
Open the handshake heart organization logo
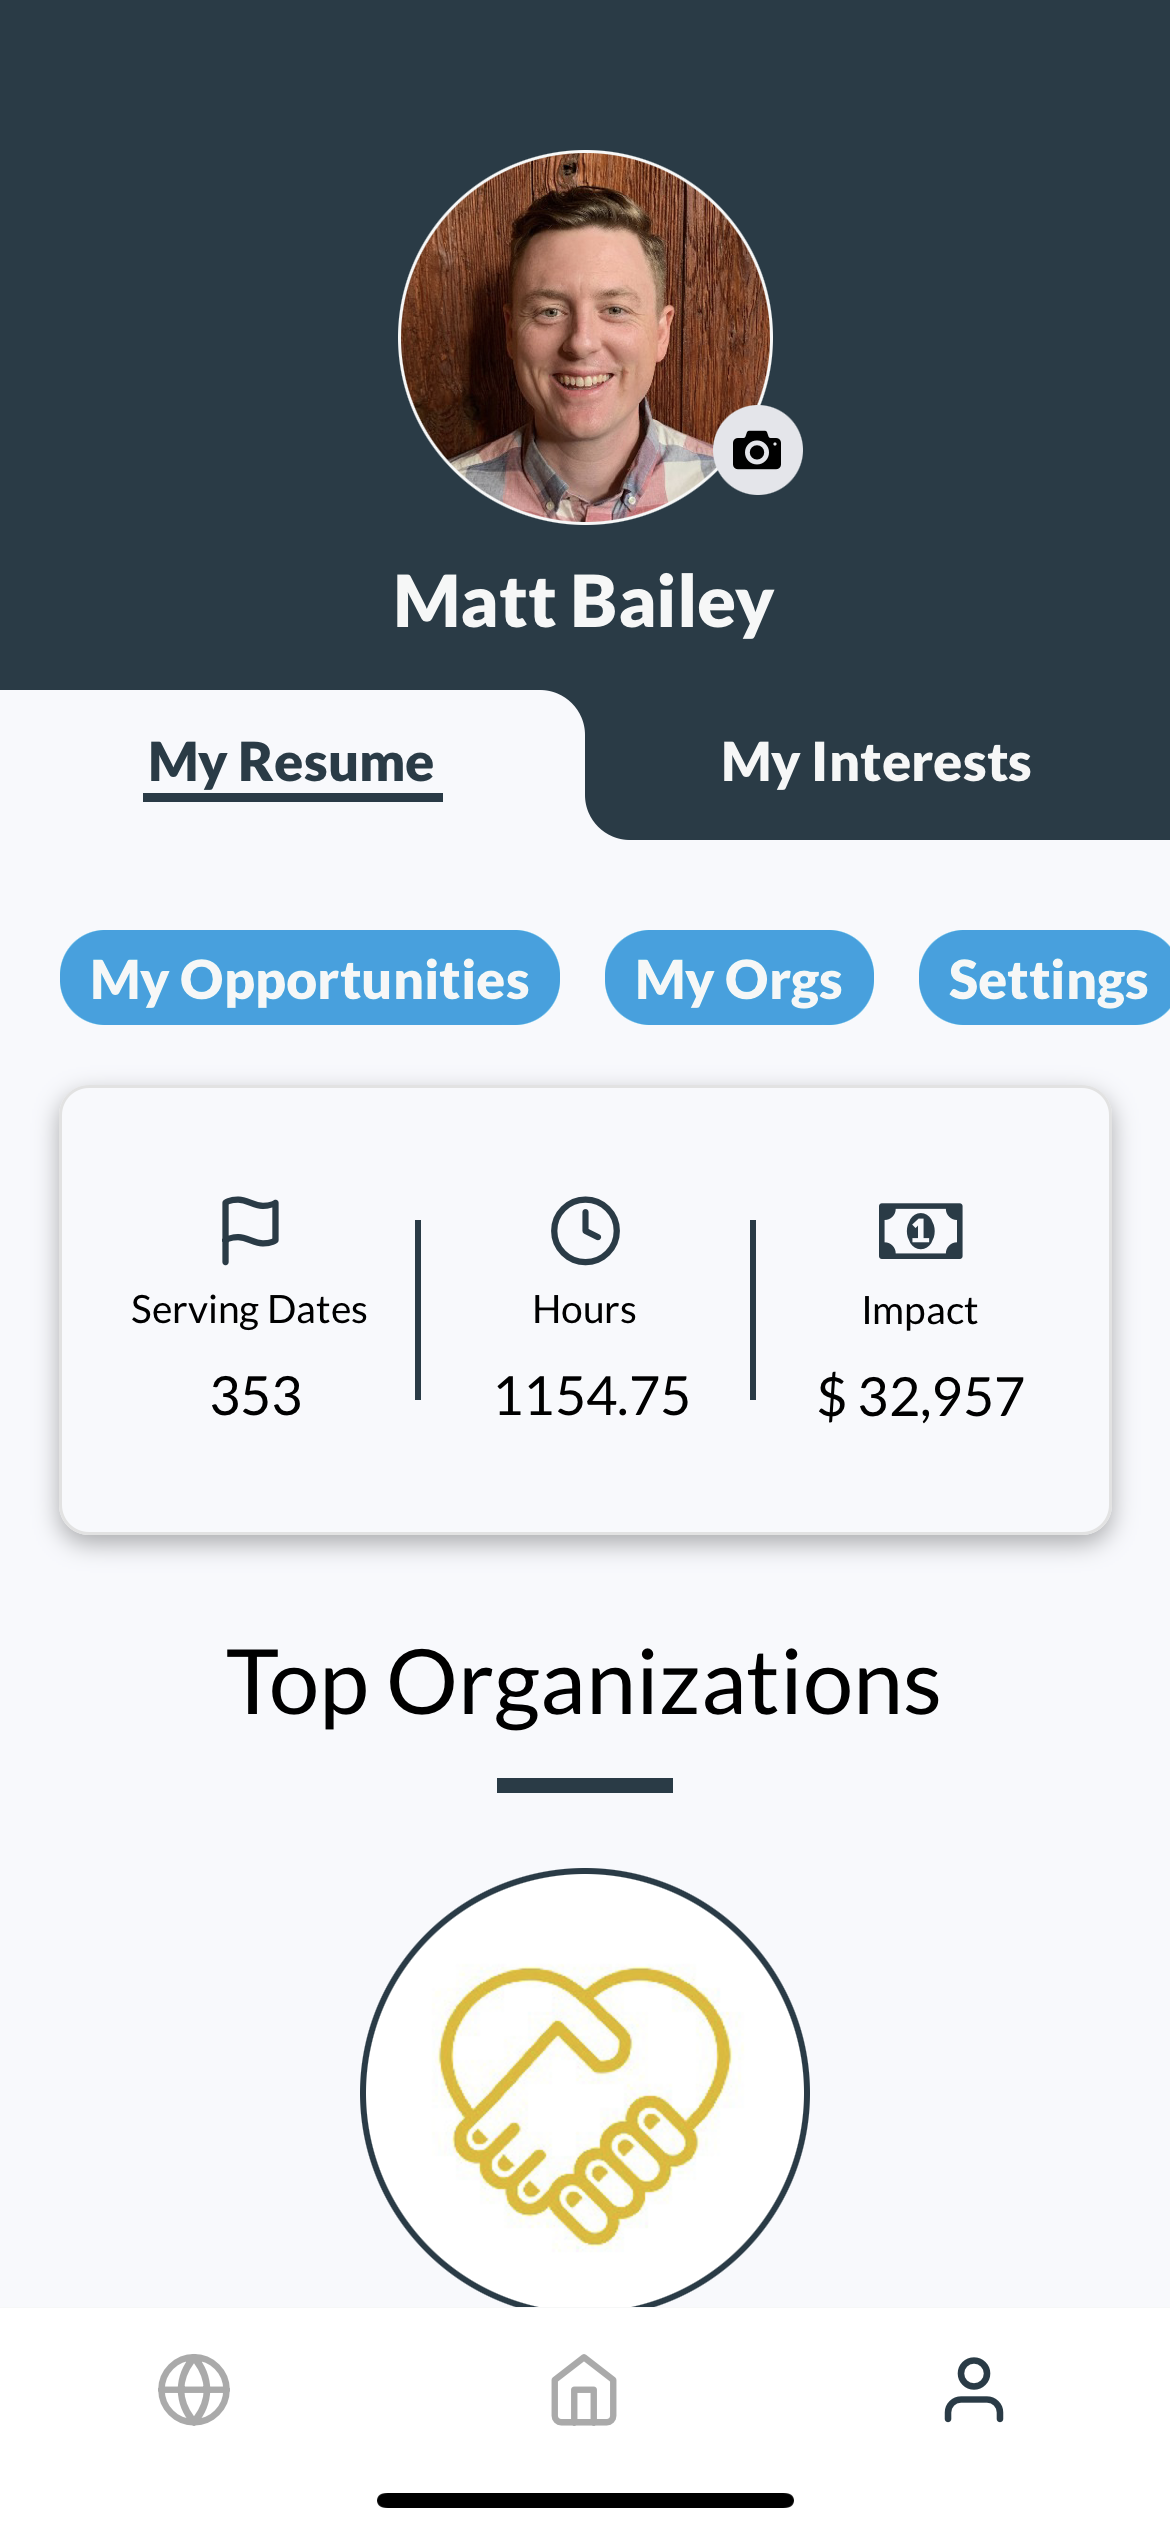coord(585,2090)
